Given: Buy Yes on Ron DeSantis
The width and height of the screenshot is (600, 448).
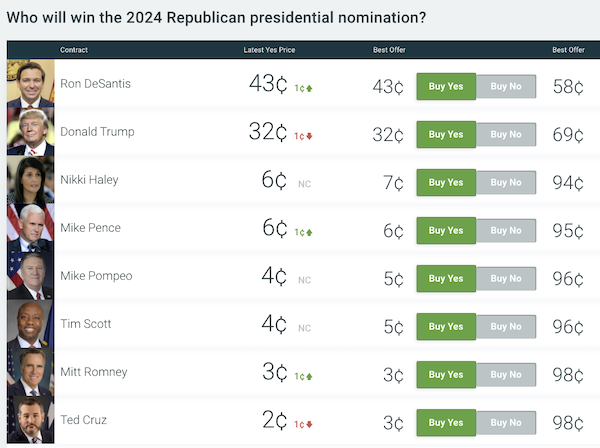Looking at the screenshot, I should 446,86.
